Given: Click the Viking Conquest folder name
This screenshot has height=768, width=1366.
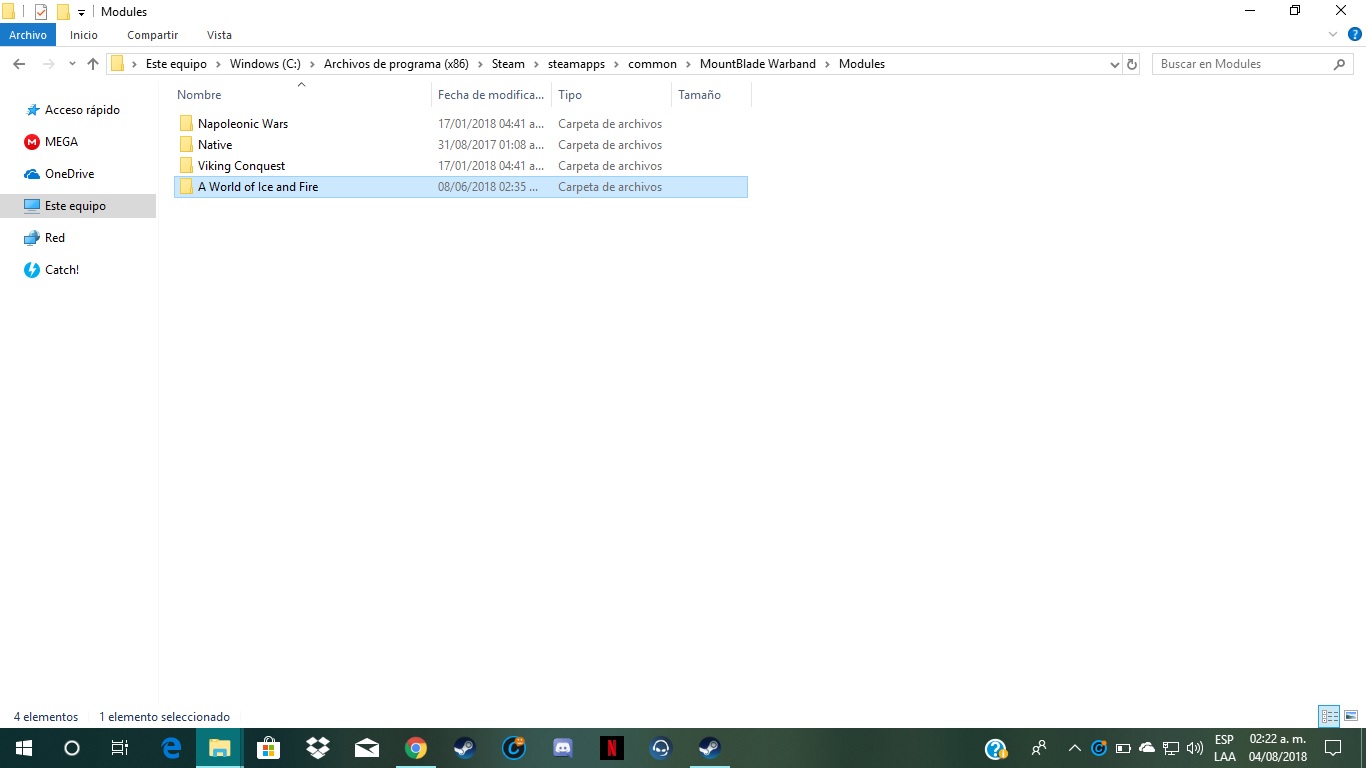Looking at the screenshot, I should pyautogui.click(x=241, y=166).
